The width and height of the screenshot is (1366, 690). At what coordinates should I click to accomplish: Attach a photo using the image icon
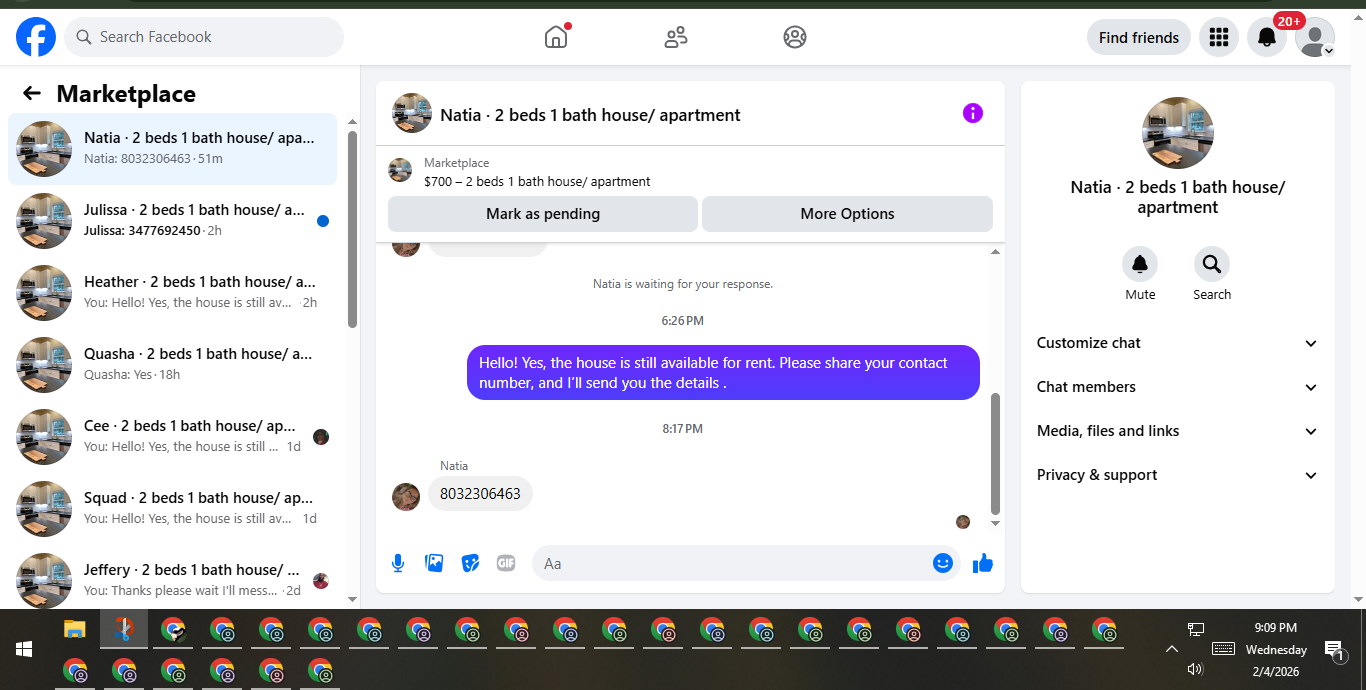[x=434, y=563]
